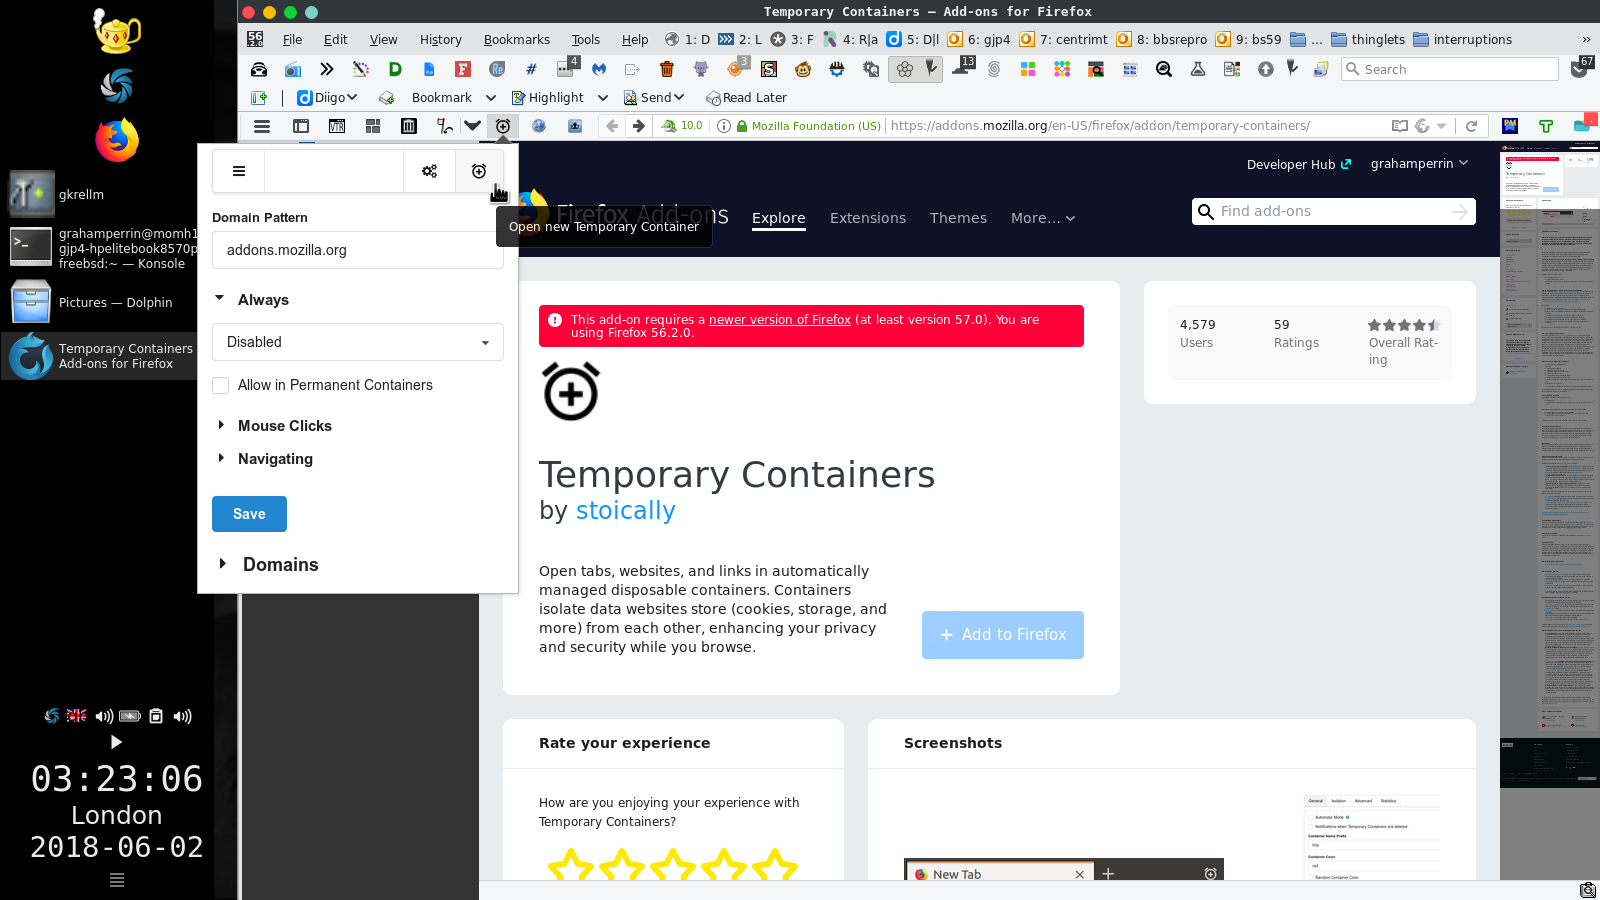Image resolution: width=1600 pixels, height=900 pixels.
Task: Open the thinglets bookmark folder
Action: click(x=1367, y=40)
